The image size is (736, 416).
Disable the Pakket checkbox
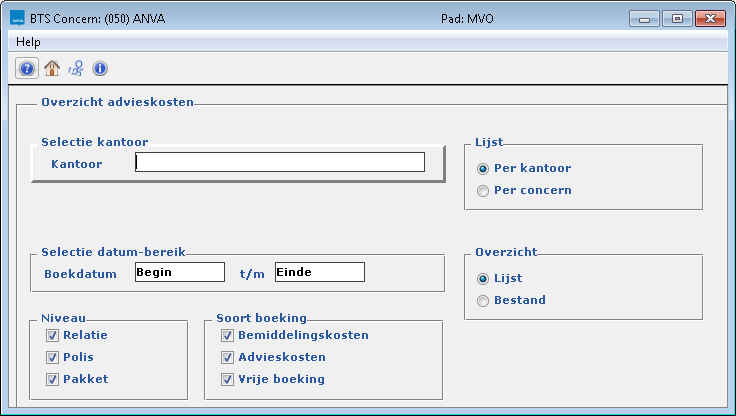click(x=52, y=379)
